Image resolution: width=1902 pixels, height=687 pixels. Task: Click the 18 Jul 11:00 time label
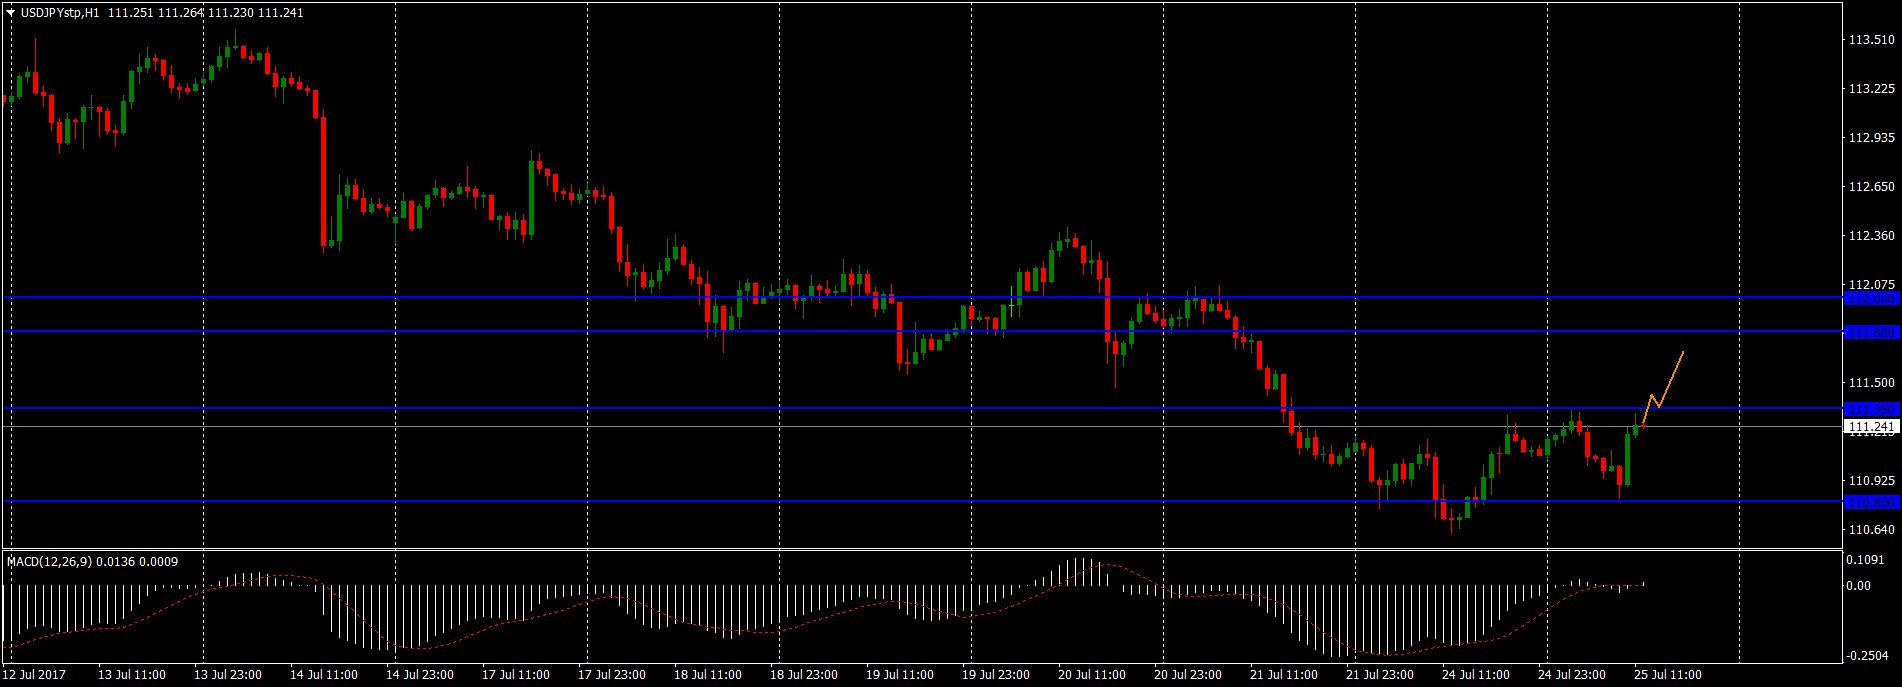pyautogui.click(x=708, y=675)
